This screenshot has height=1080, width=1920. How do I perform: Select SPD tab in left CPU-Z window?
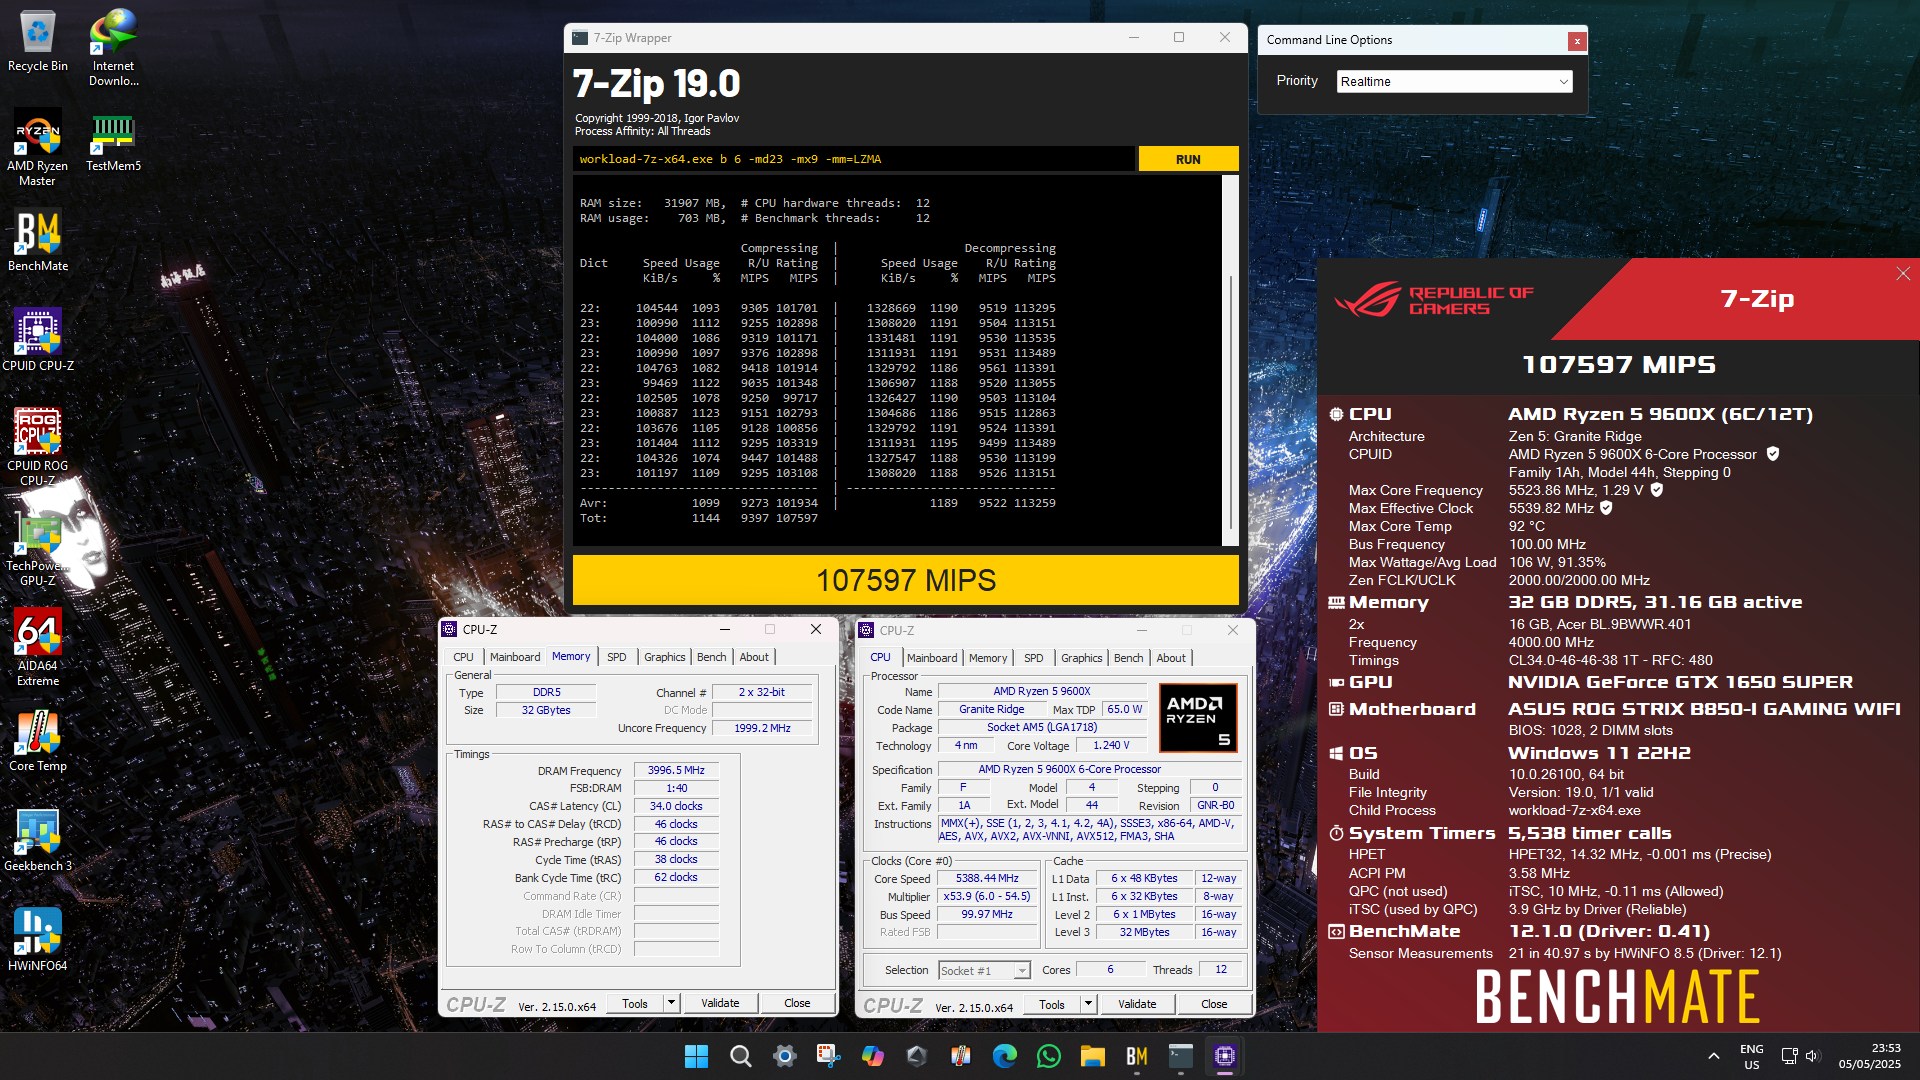[x=617, y=657]
